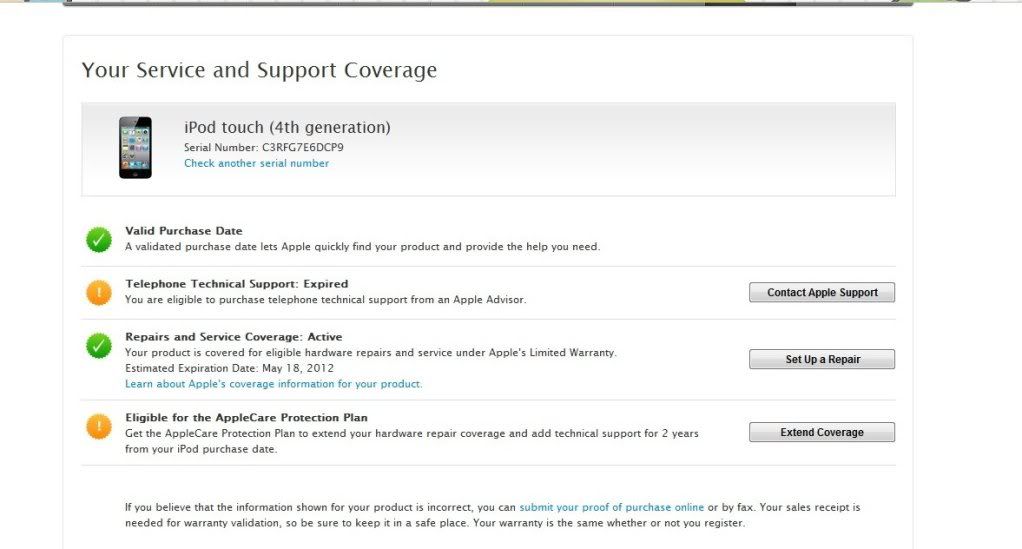Click green checkmark beside Repairs and Service Coverage

click(98, 346)
